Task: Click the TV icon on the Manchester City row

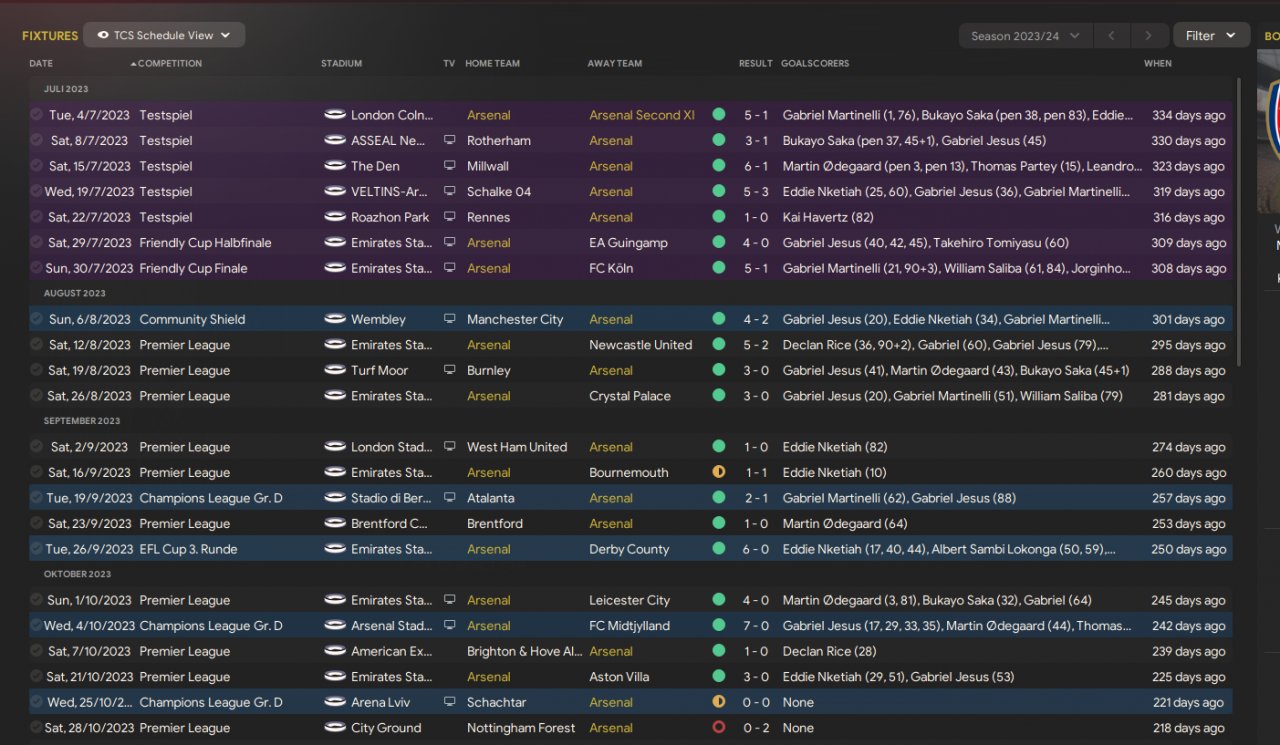Action: click(x=450, y=319)
